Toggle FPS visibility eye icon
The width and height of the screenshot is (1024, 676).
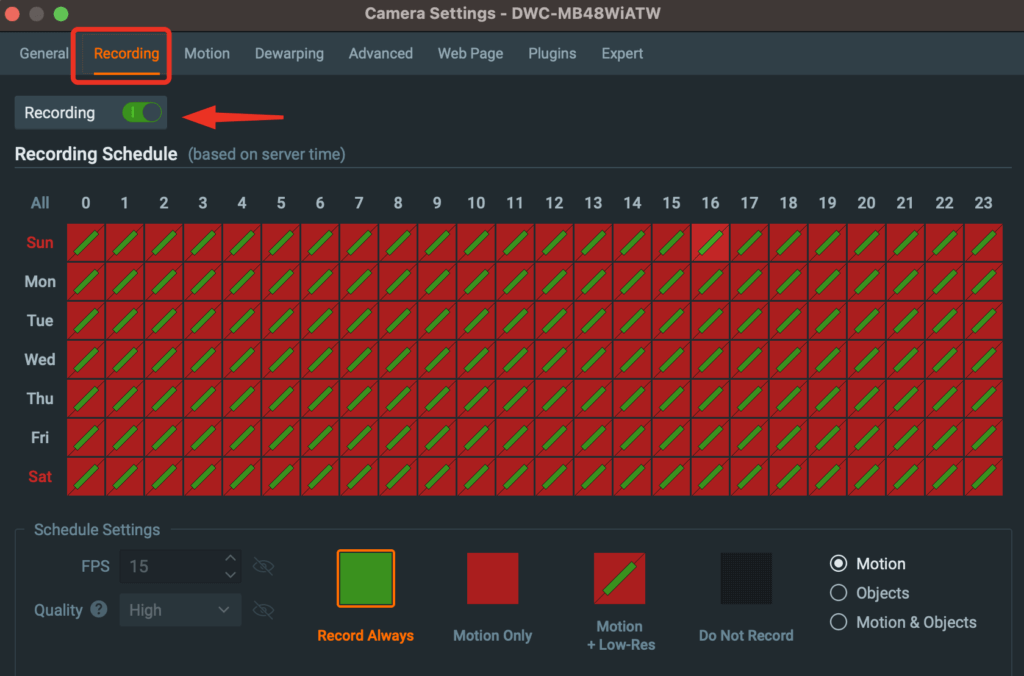tap(263, 566)
